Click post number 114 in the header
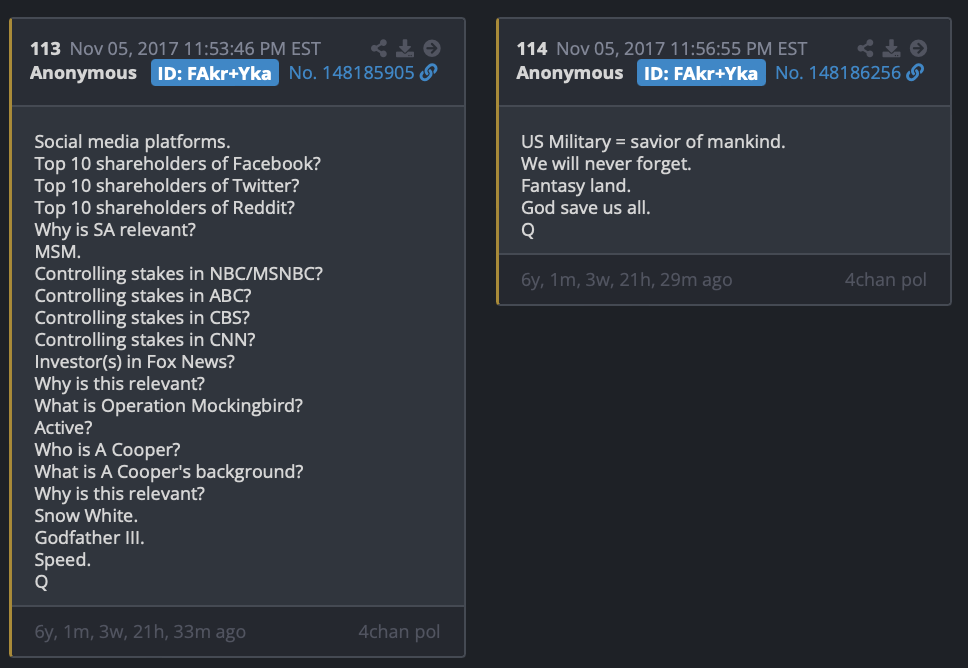 click(532, 48)
